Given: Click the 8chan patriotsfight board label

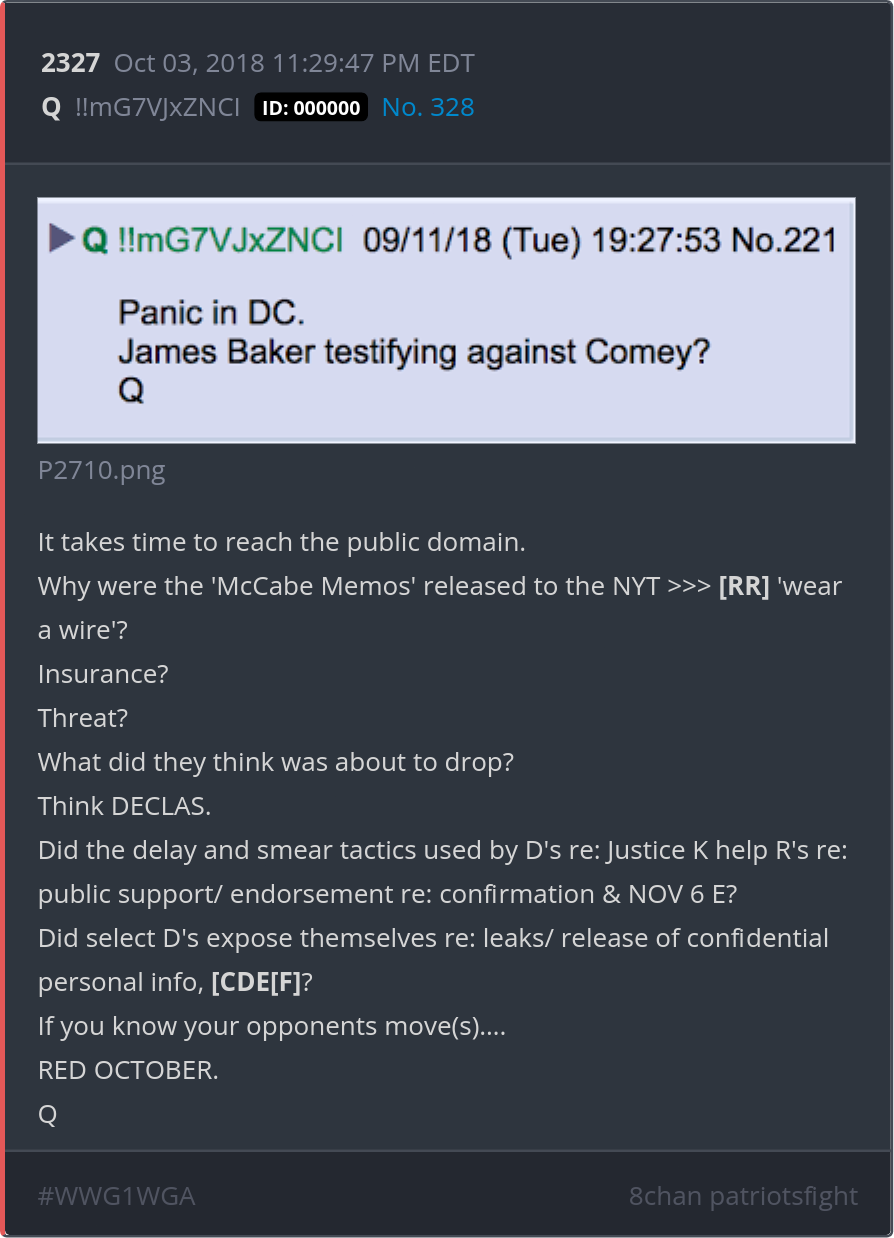Looking at the screenshot, I should (743, 1196).
